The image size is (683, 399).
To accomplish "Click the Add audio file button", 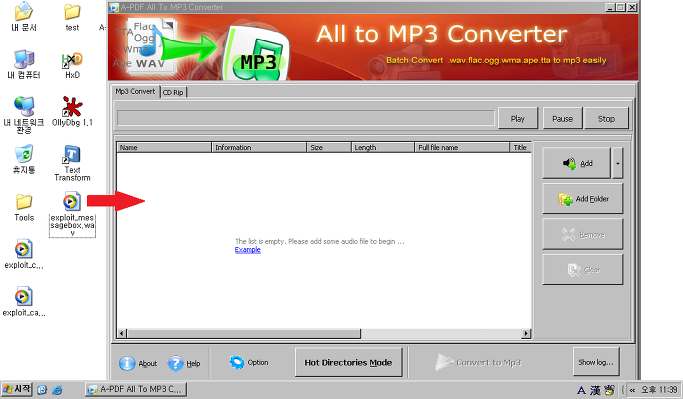I will point(576,163).
